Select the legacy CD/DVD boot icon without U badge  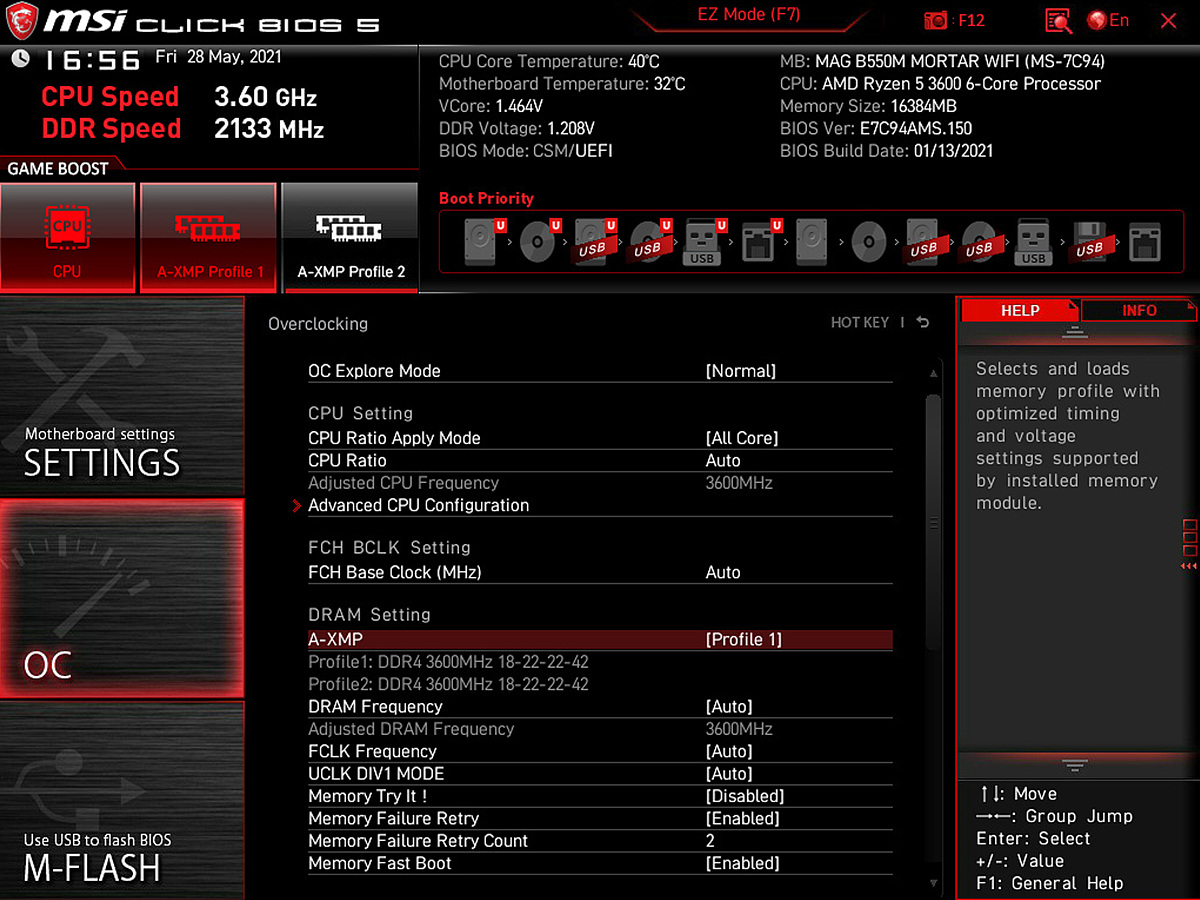[x=869, y=241]
